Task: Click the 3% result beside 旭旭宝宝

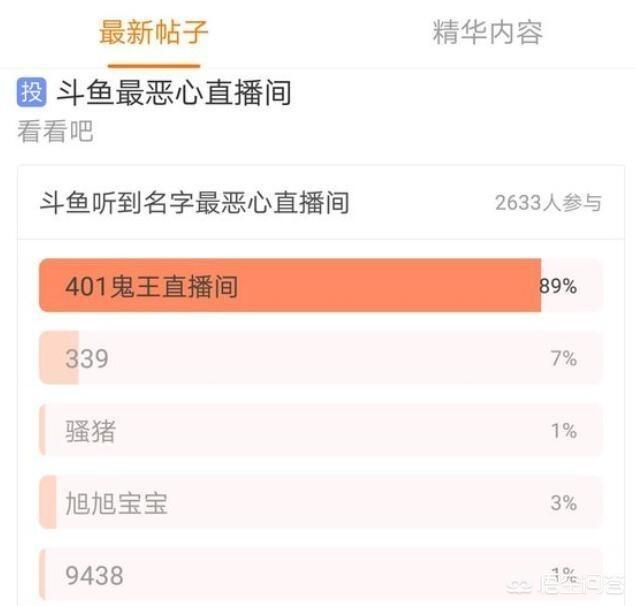Action: pos(564,503)
